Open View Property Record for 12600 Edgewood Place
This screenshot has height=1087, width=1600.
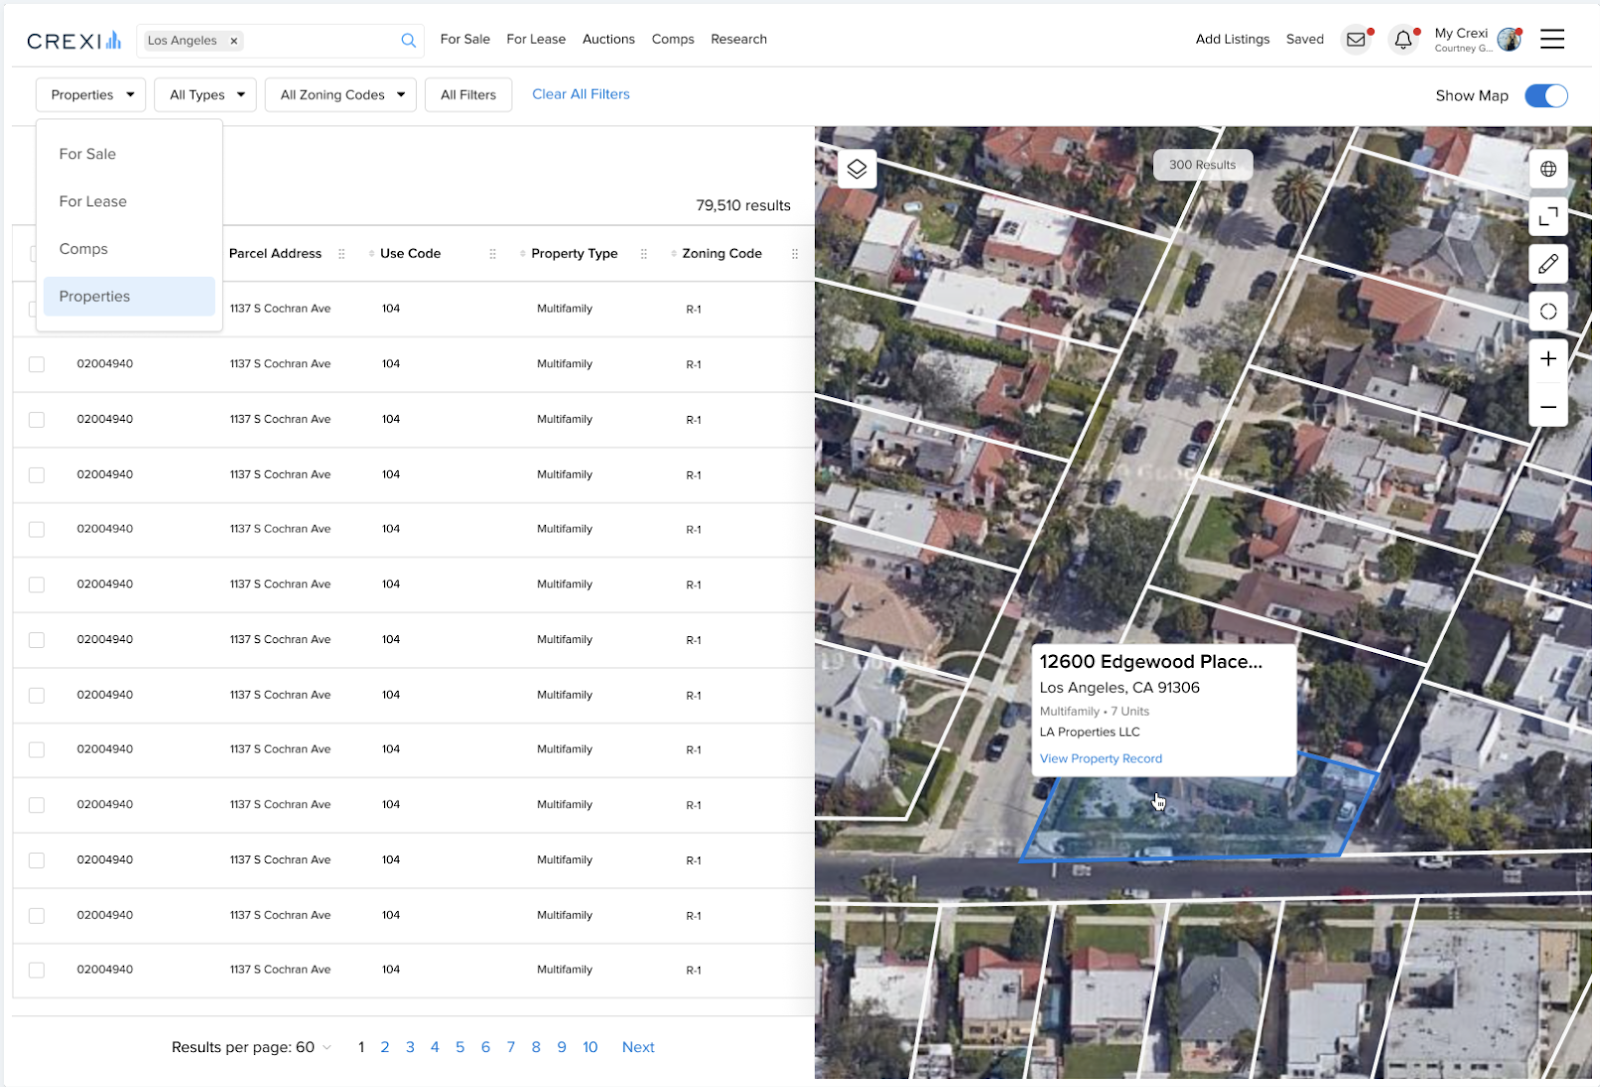pyautogui.click(x=1099, y=758)
